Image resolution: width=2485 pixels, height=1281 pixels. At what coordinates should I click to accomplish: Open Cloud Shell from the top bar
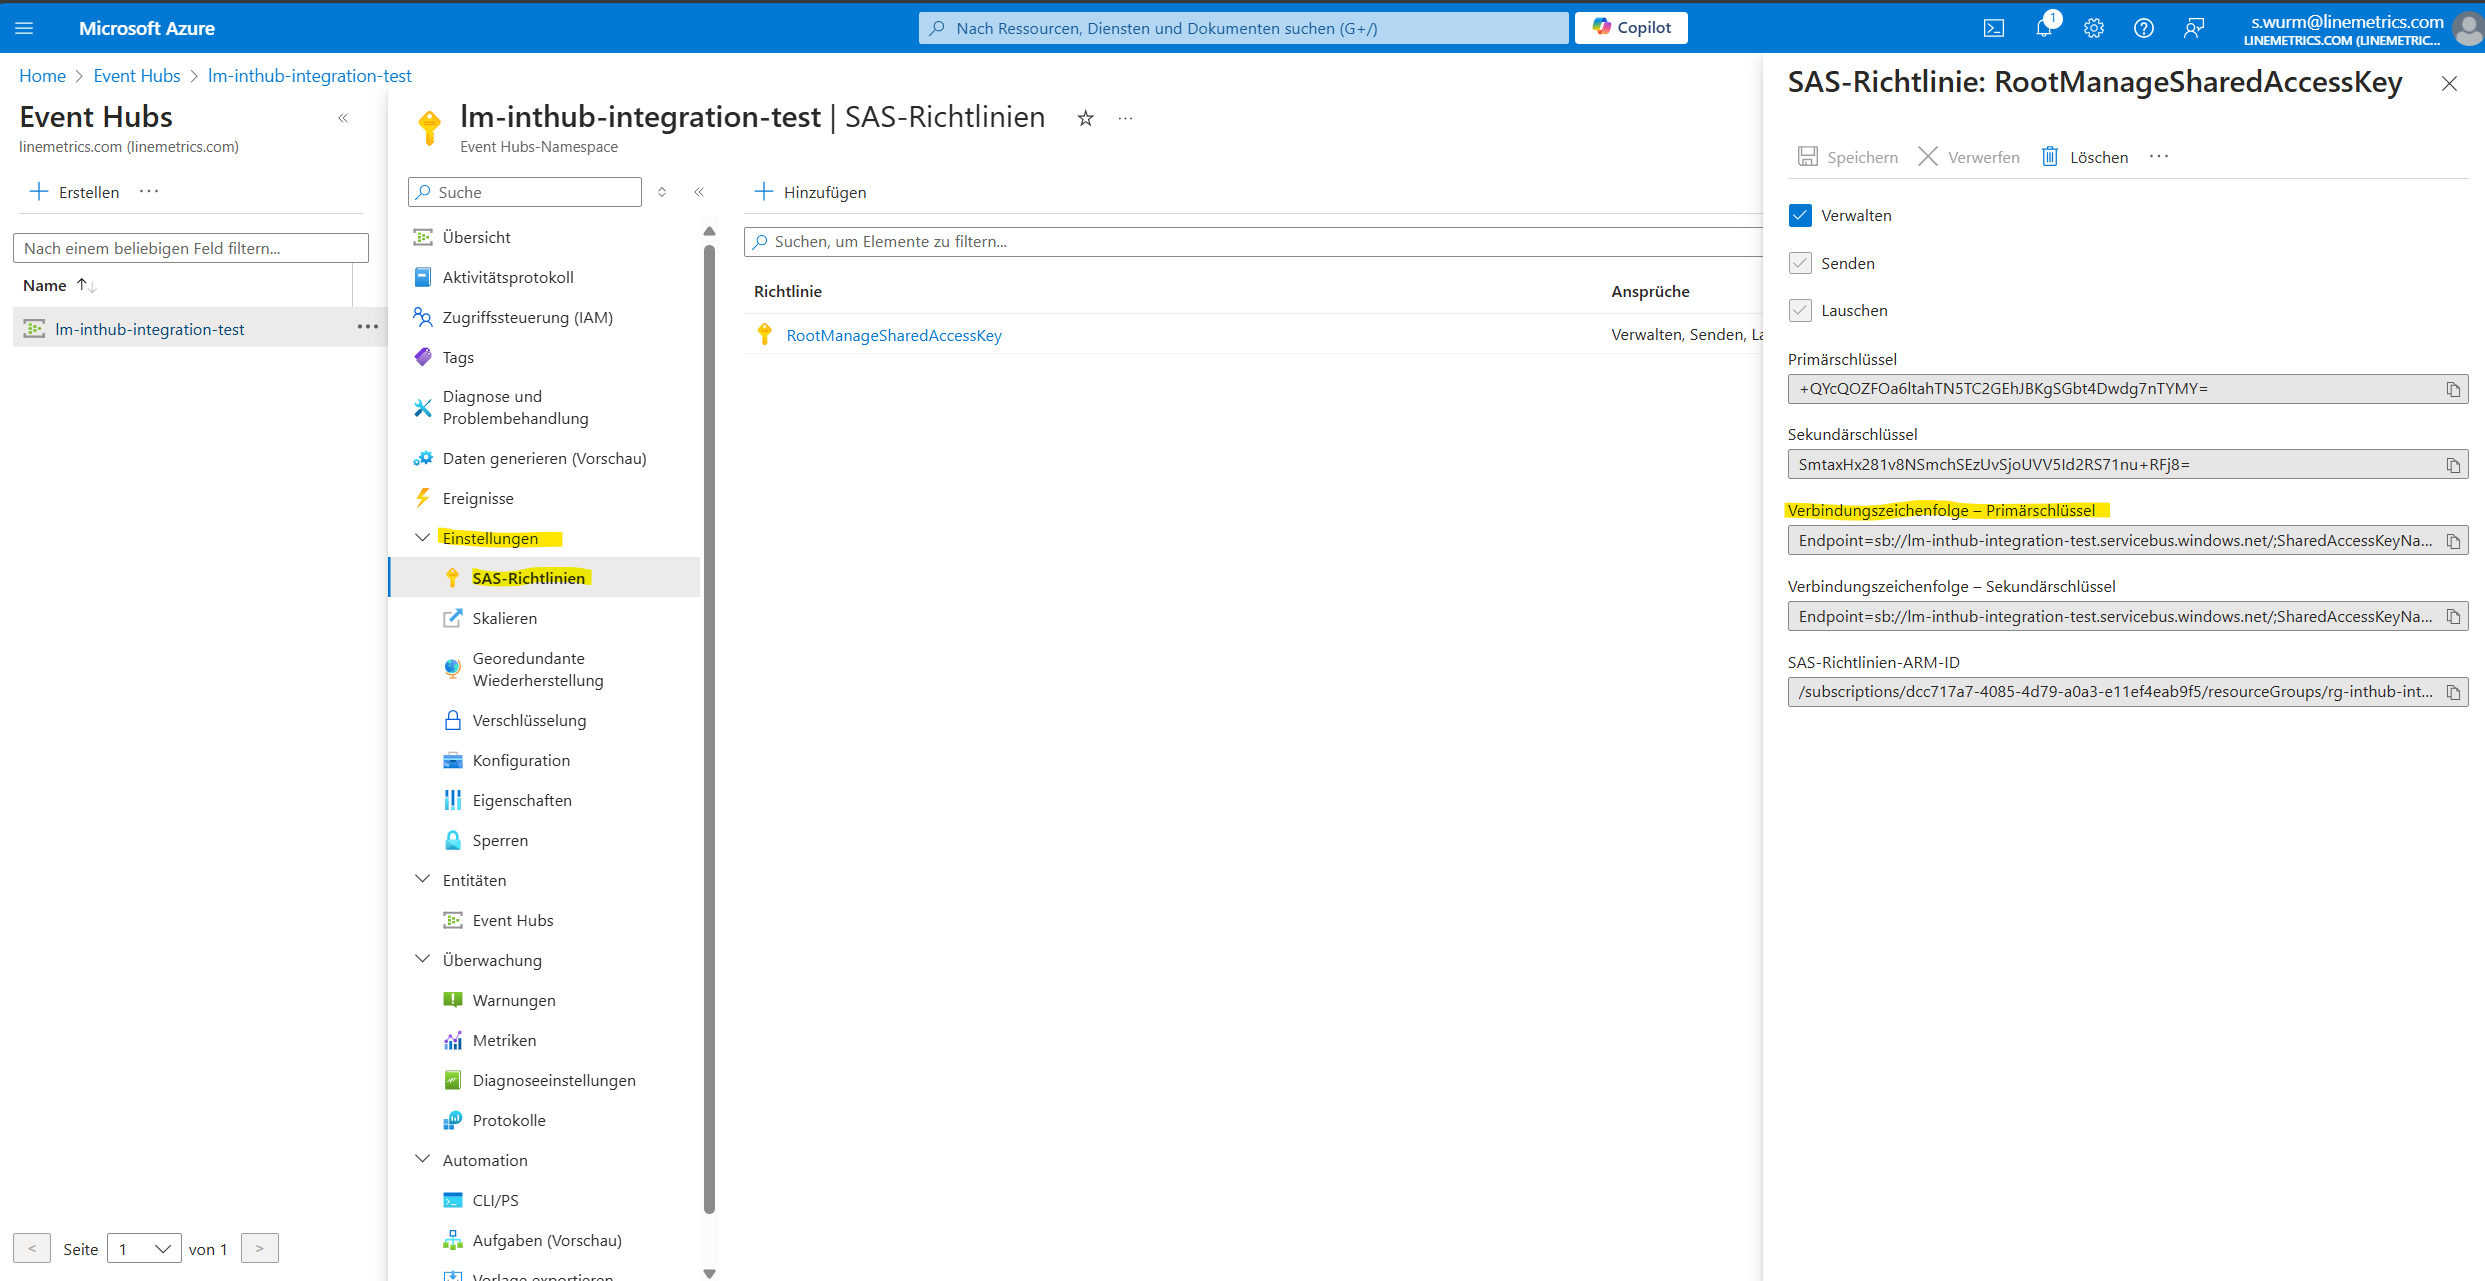tap(1994, 28)
